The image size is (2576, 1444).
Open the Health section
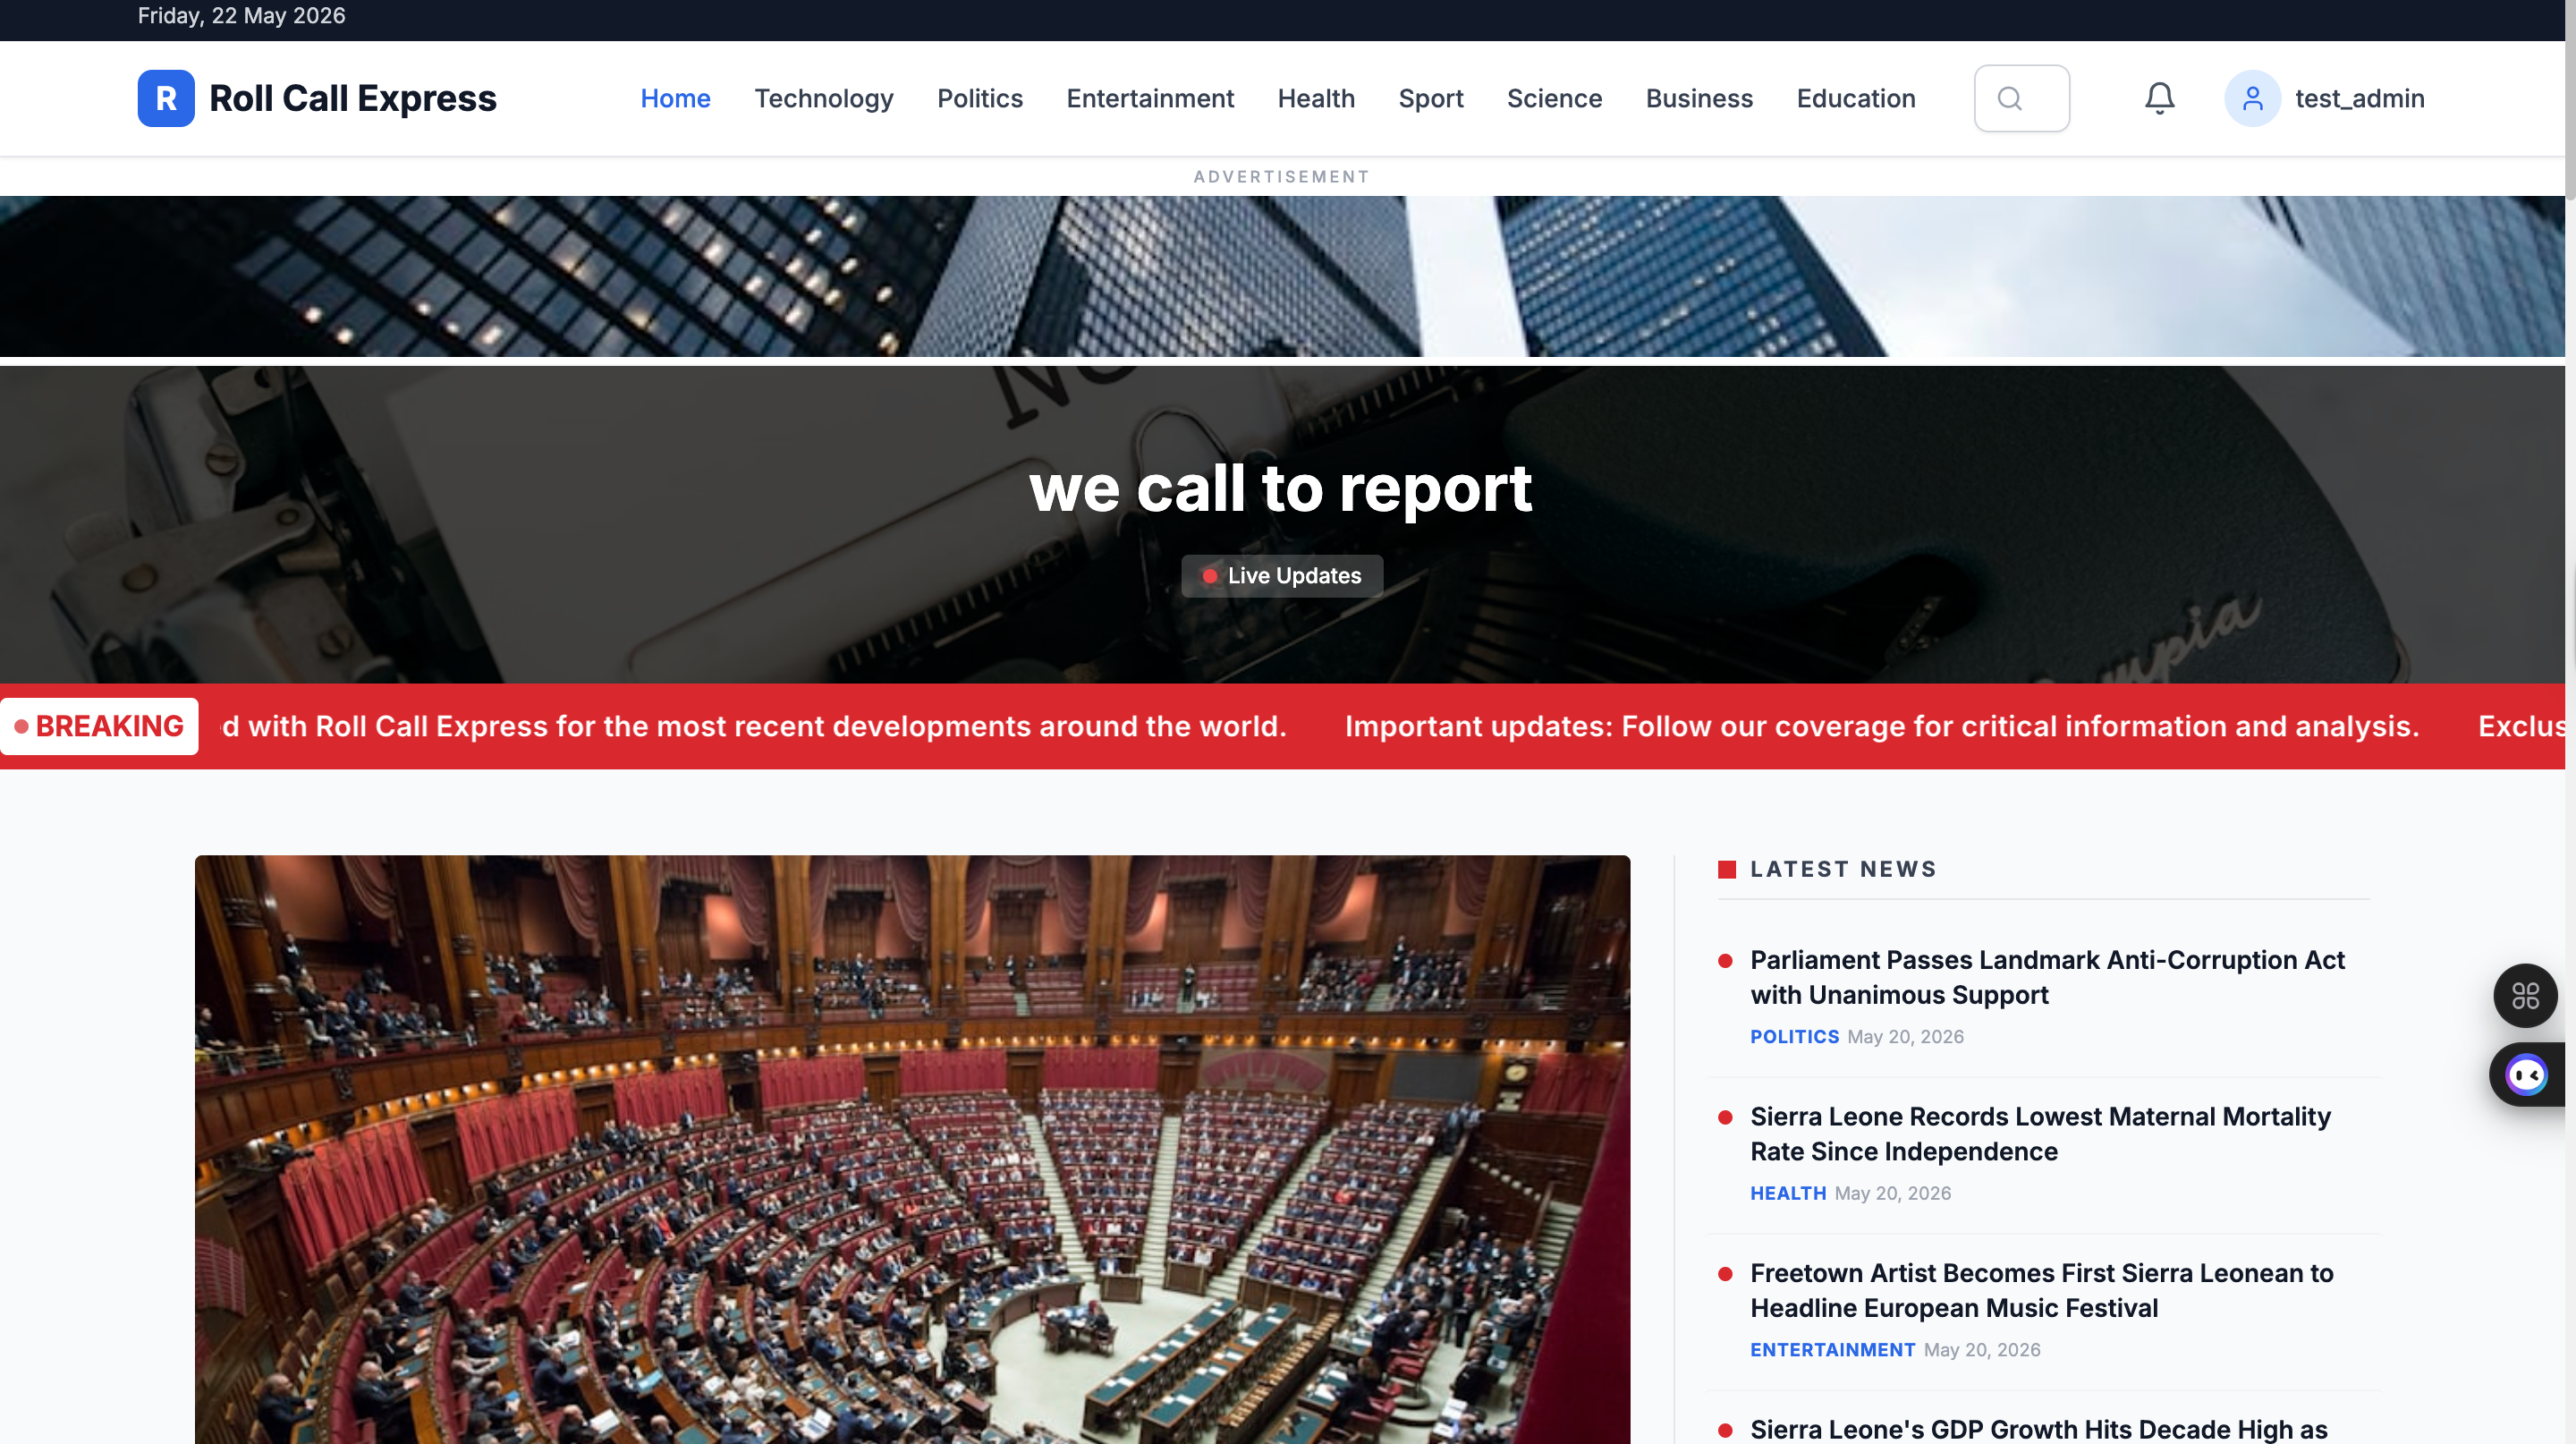(x=1316, y=98)
